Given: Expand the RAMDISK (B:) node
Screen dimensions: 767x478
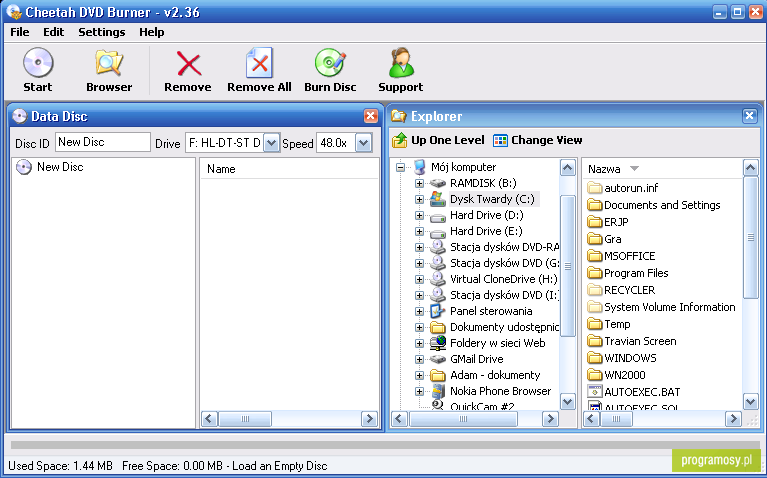Looking at the screenshot, I should [x=419, y=183].
